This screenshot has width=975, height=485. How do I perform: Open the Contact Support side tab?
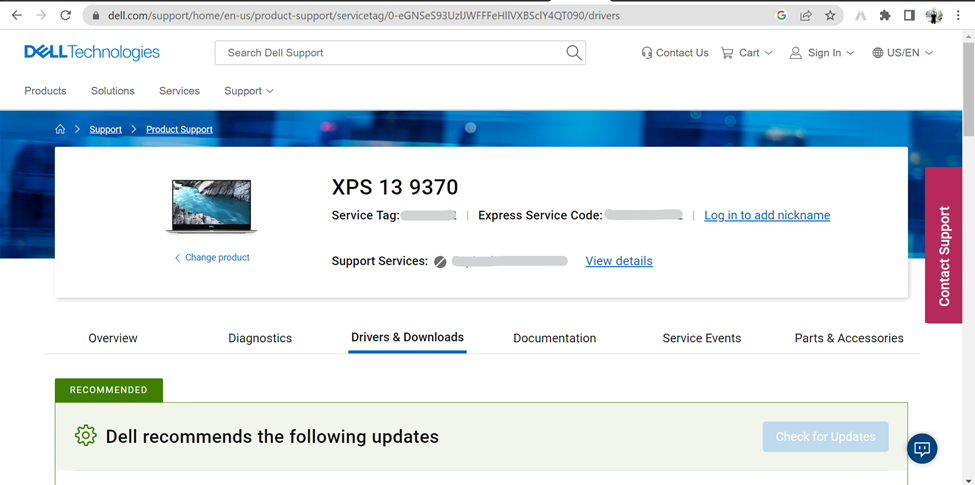(x=943, y=245)
